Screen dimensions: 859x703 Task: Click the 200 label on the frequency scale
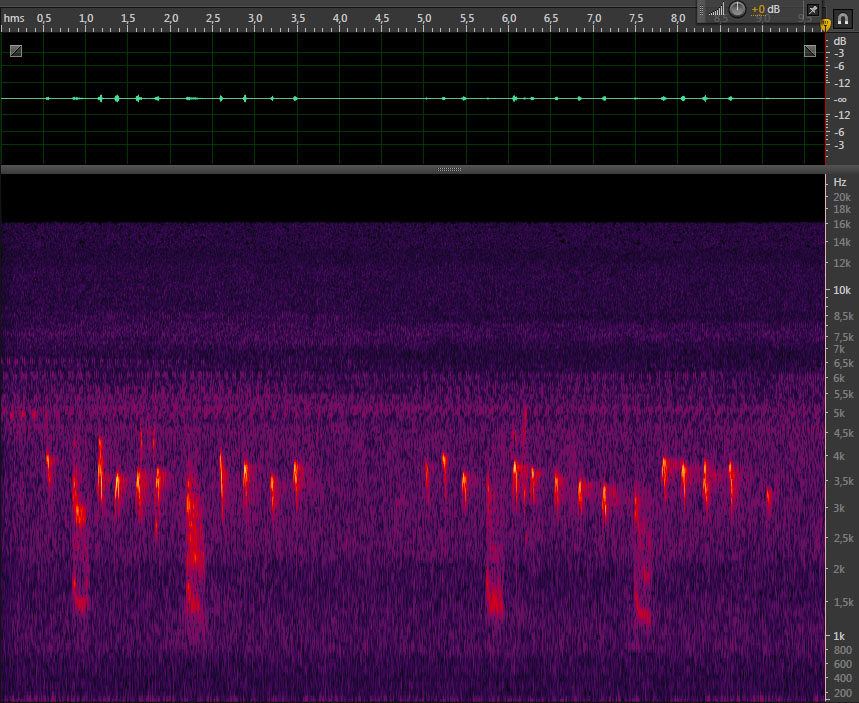pos(843,694)
